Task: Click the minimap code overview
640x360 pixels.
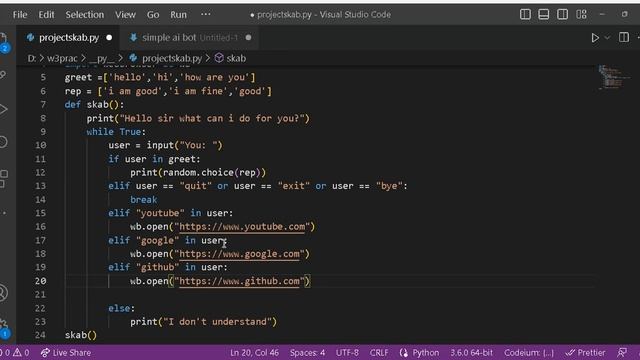Action: [613, 78]
